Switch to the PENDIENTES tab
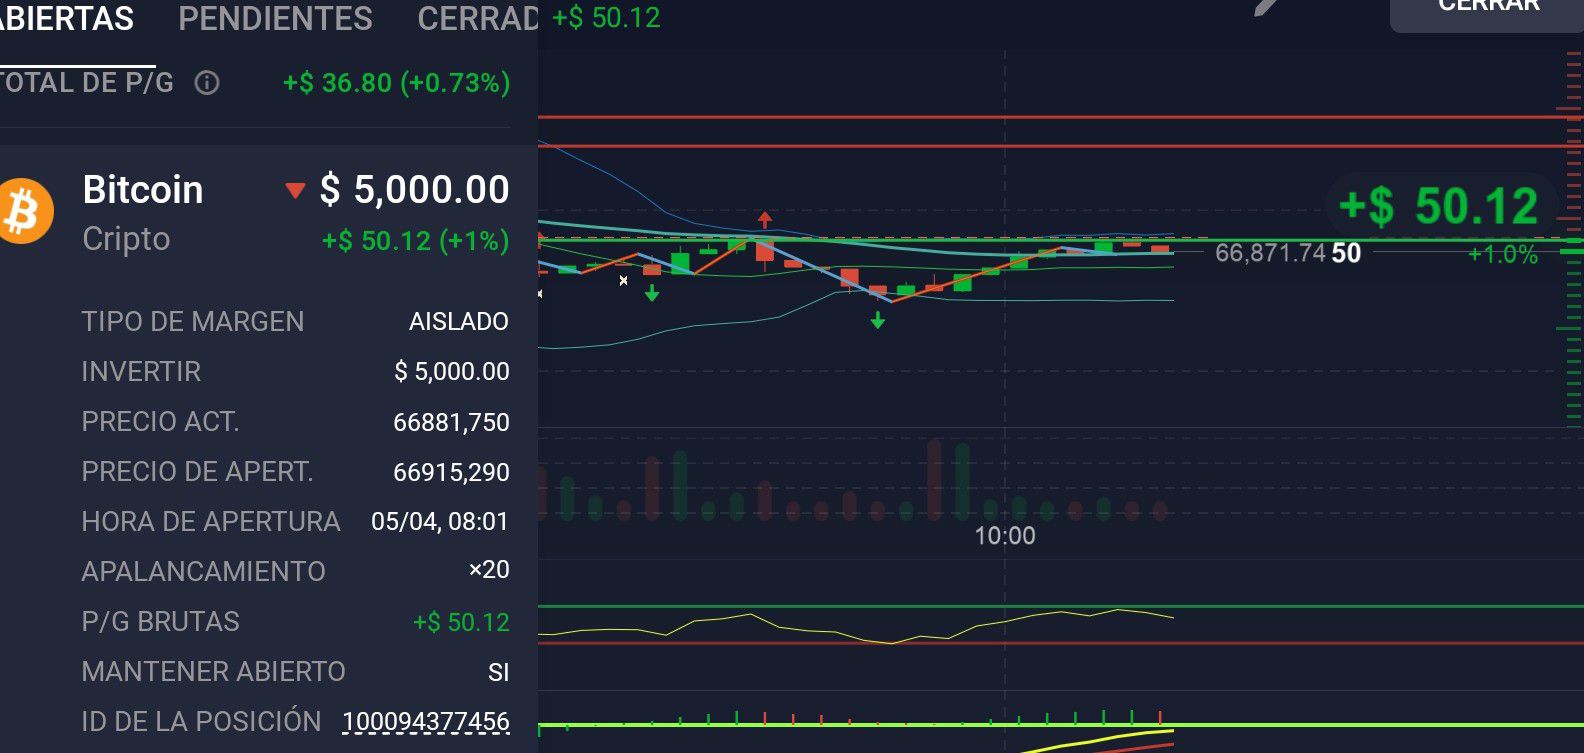1584x753 pixels. click(x=275, y=18)
